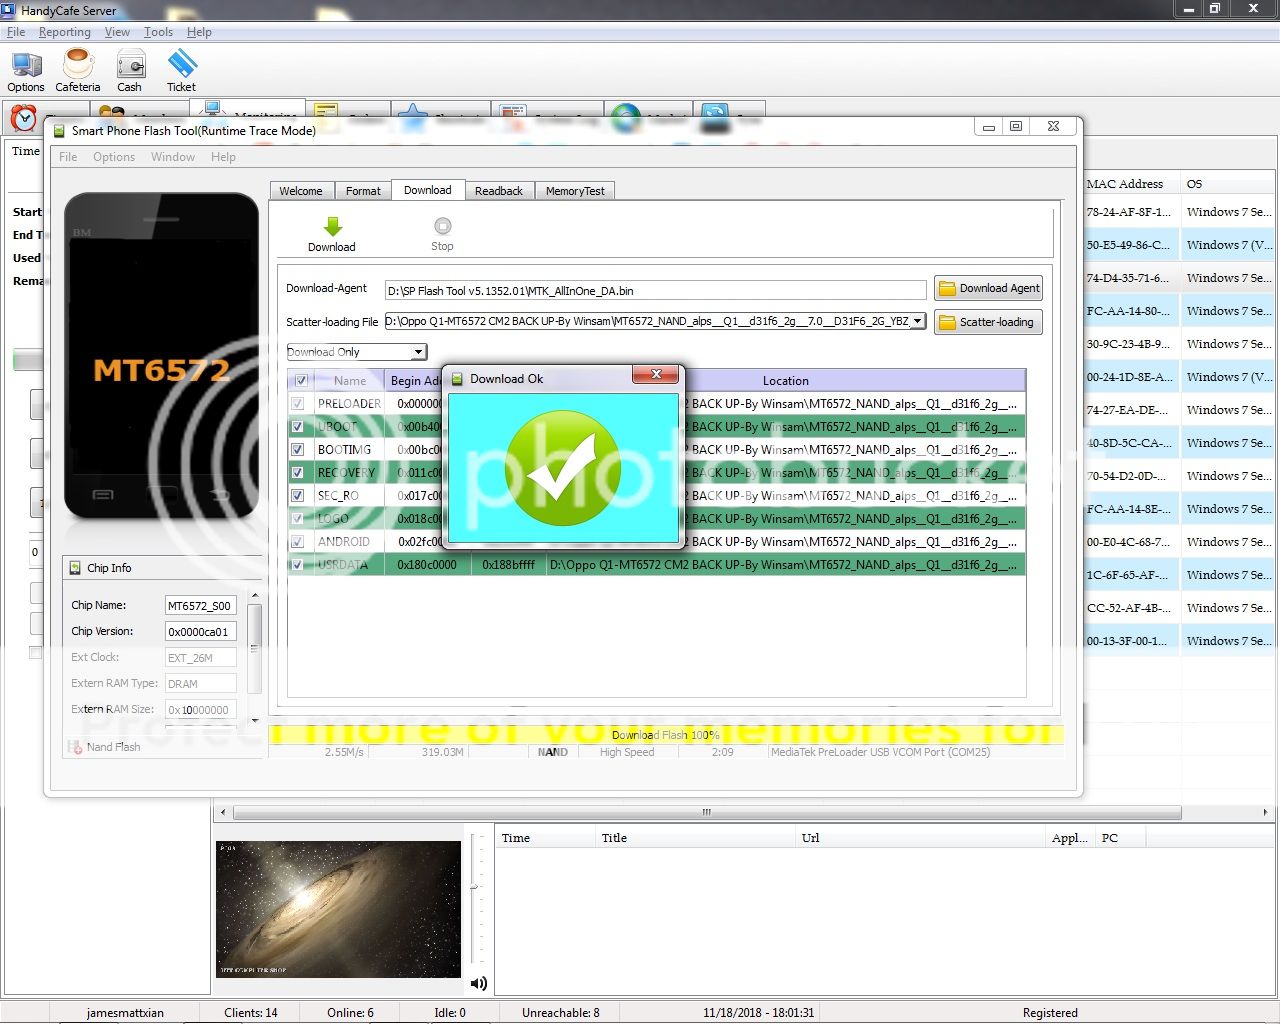The width and height of the screenshot is (1280, 1024).
Task: Click the Stop icon in flash tool
Action: tap(442, 227)
